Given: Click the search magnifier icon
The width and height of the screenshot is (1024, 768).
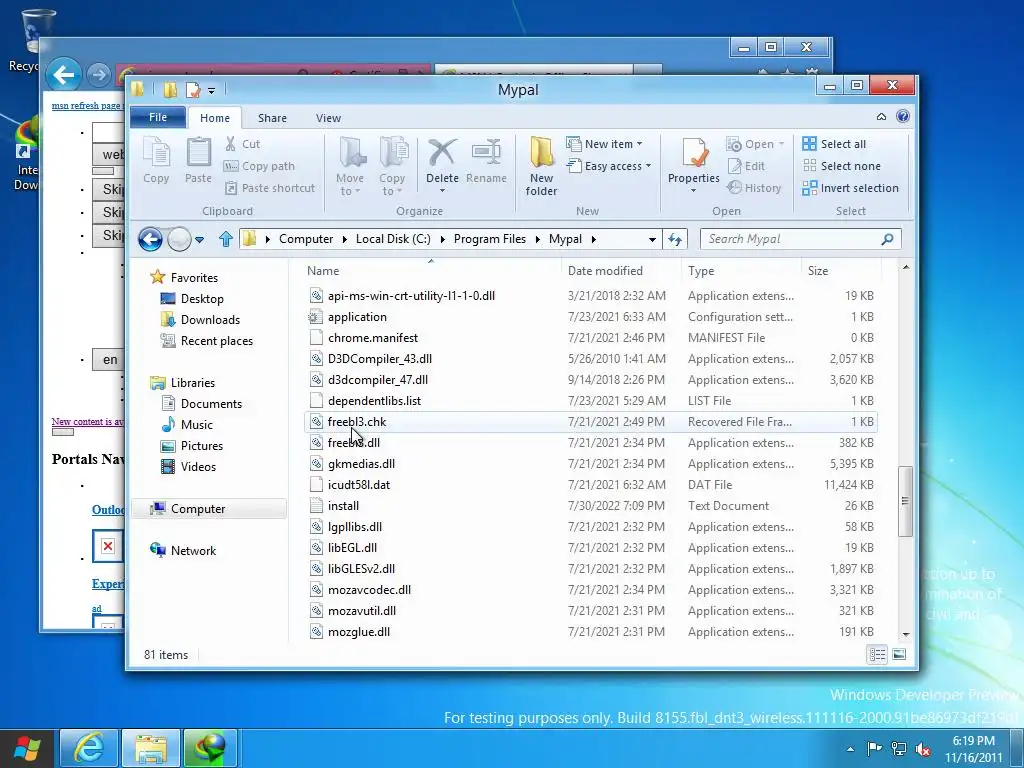Looking at the screenshot, I should [887, 239].
